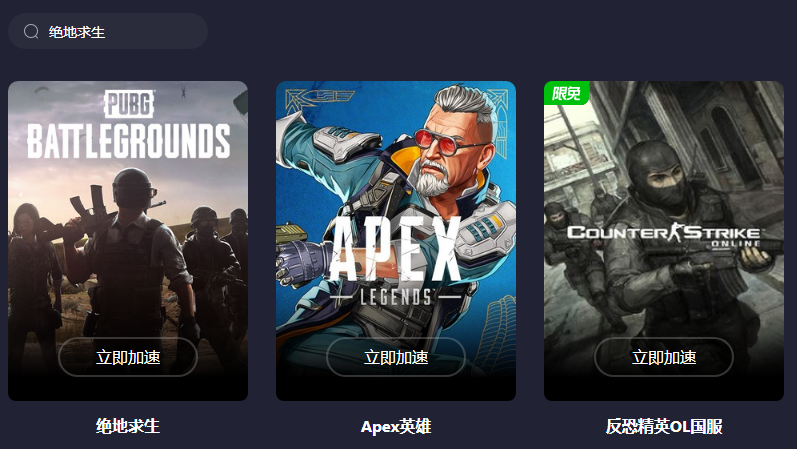Viewport: 797px width, 449px height.
Task: Click the green 限免 badge
Action: (566, 93)
